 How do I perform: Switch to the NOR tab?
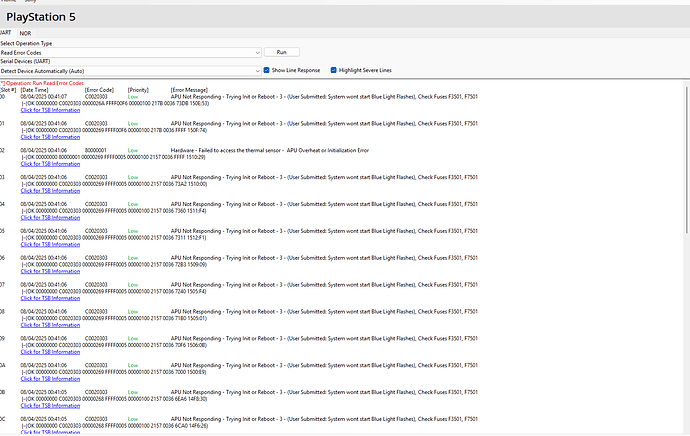(x=26, y=33)
